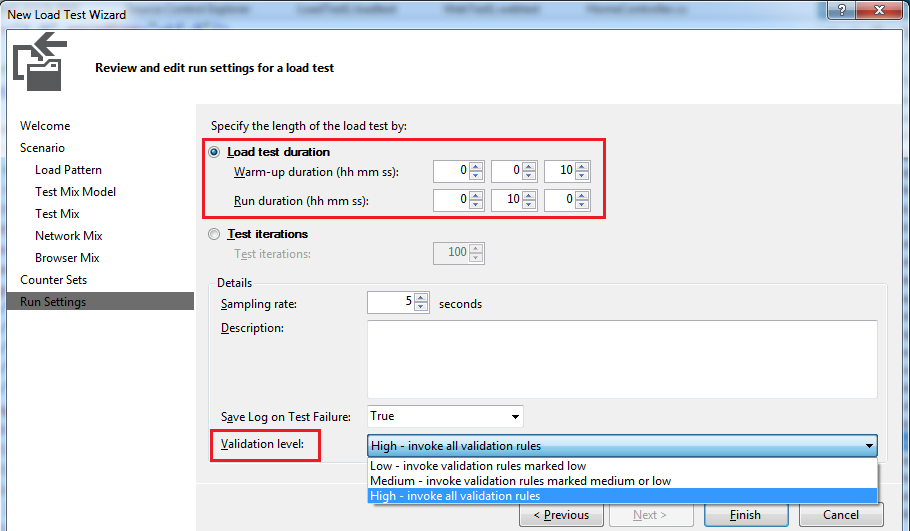Open the Network Mix page
910x531 pixels.
point(68,236)
